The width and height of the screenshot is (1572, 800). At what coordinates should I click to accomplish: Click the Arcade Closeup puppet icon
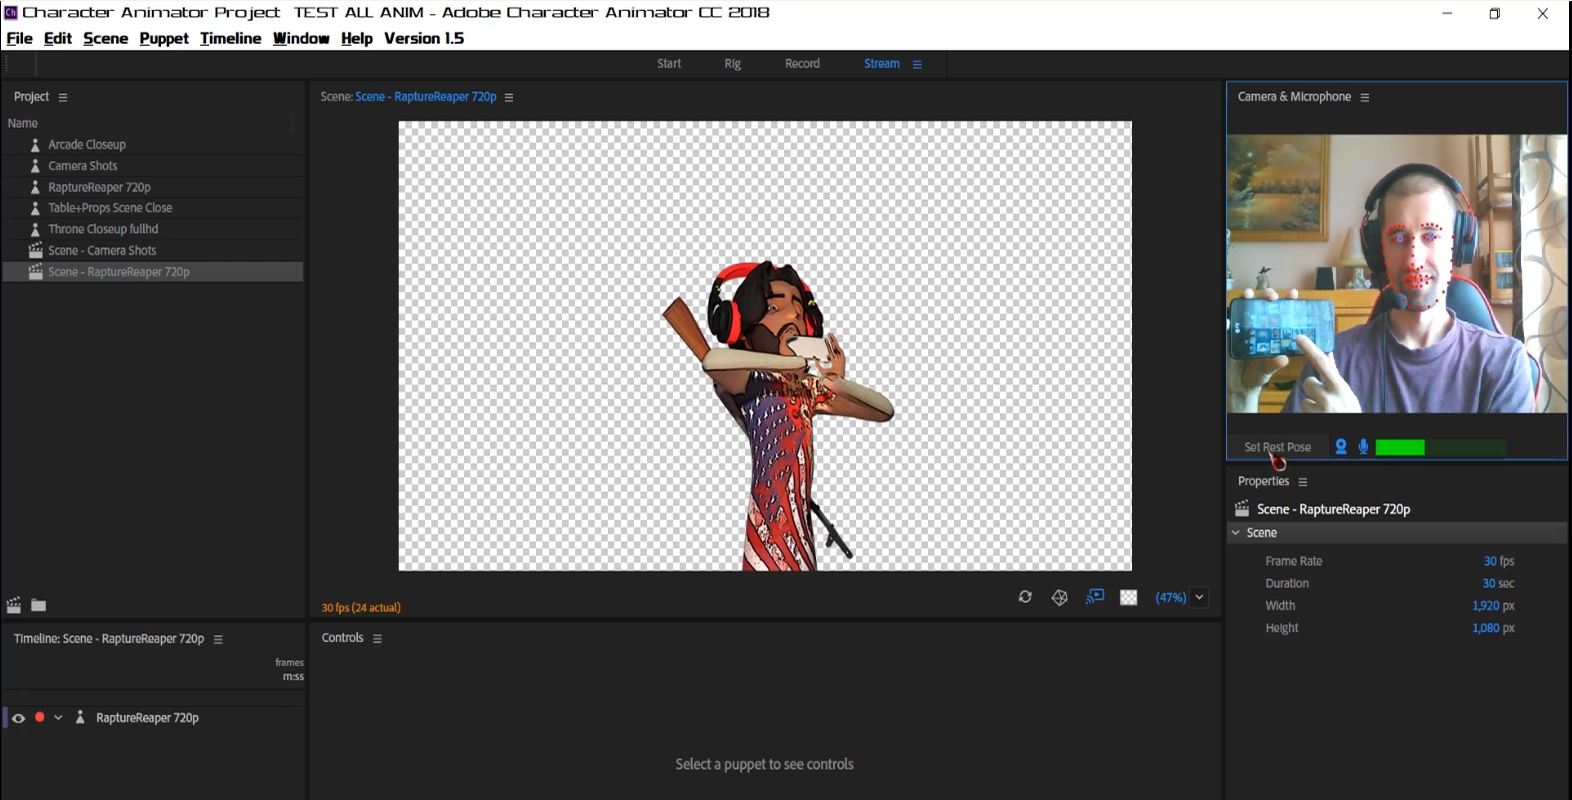35,145
